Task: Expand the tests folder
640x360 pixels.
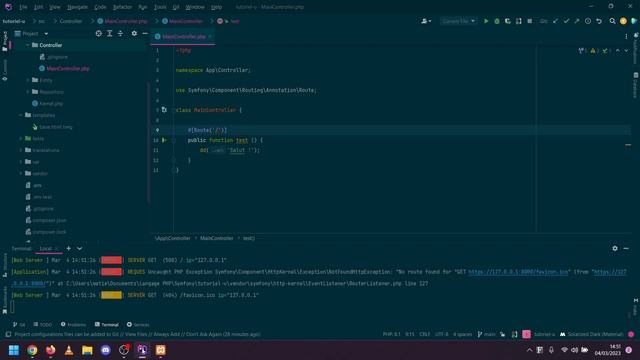Action: (21, 138)
